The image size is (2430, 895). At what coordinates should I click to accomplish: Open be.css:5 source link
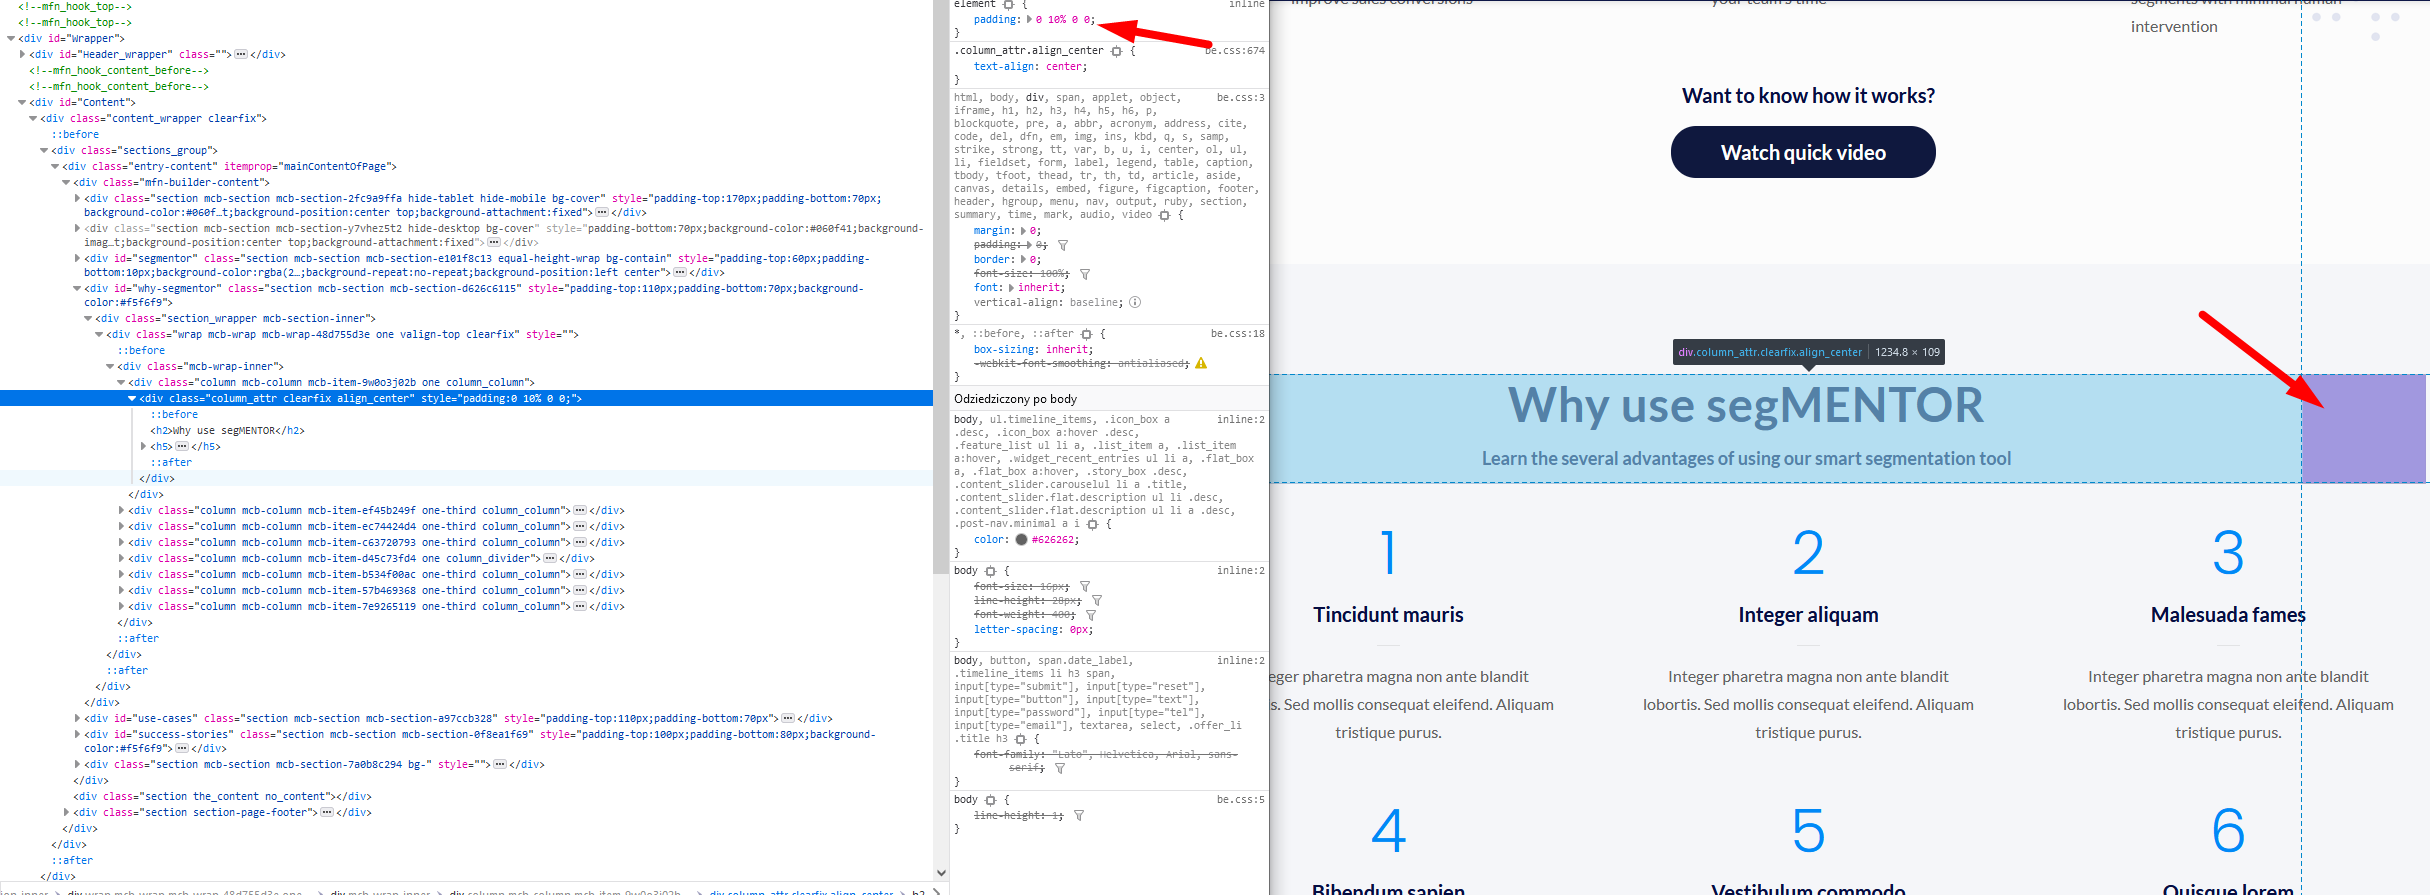click(1241, 800)
